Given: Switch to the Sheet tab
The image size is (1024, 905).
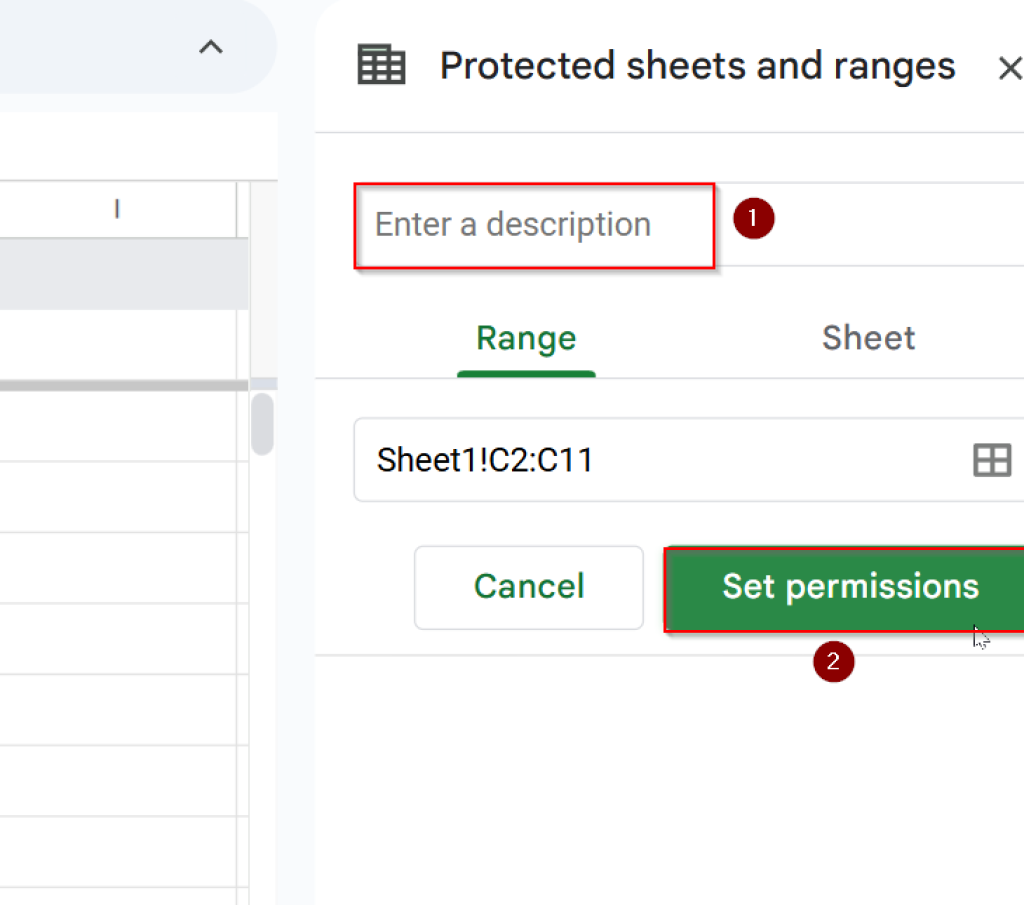Looking at the screenshot, I should (x=868, y=337).
